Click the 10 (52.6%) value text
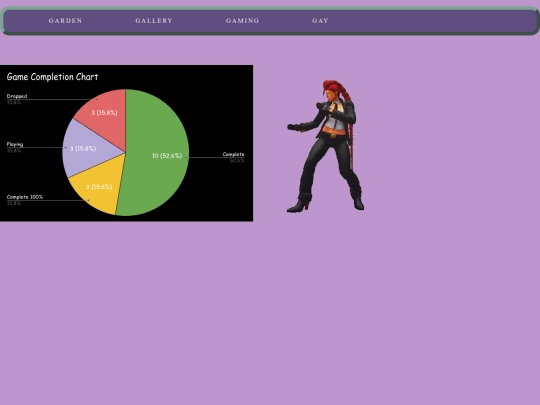The height and width of the screenshot is (405, 540). coord(167,156)
